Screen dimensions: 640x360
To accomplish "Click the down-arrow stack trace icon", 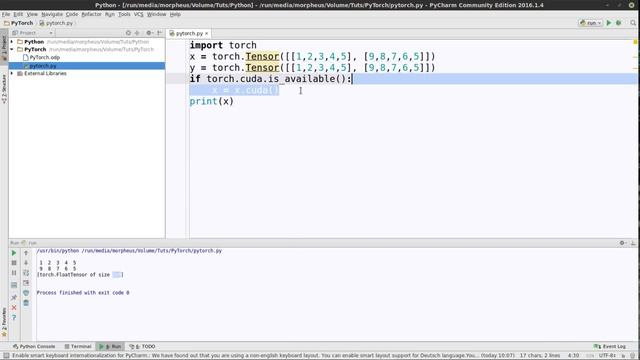I will click(x=26, y=263).
